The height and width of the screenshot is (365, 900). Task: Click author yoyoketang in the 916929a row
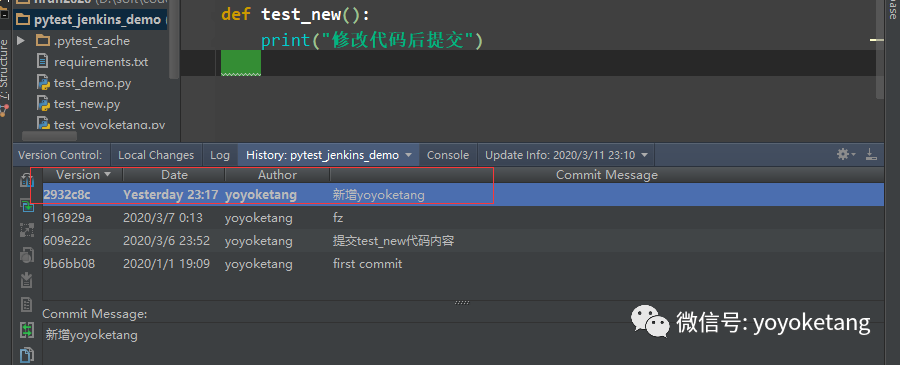(258, 218)
